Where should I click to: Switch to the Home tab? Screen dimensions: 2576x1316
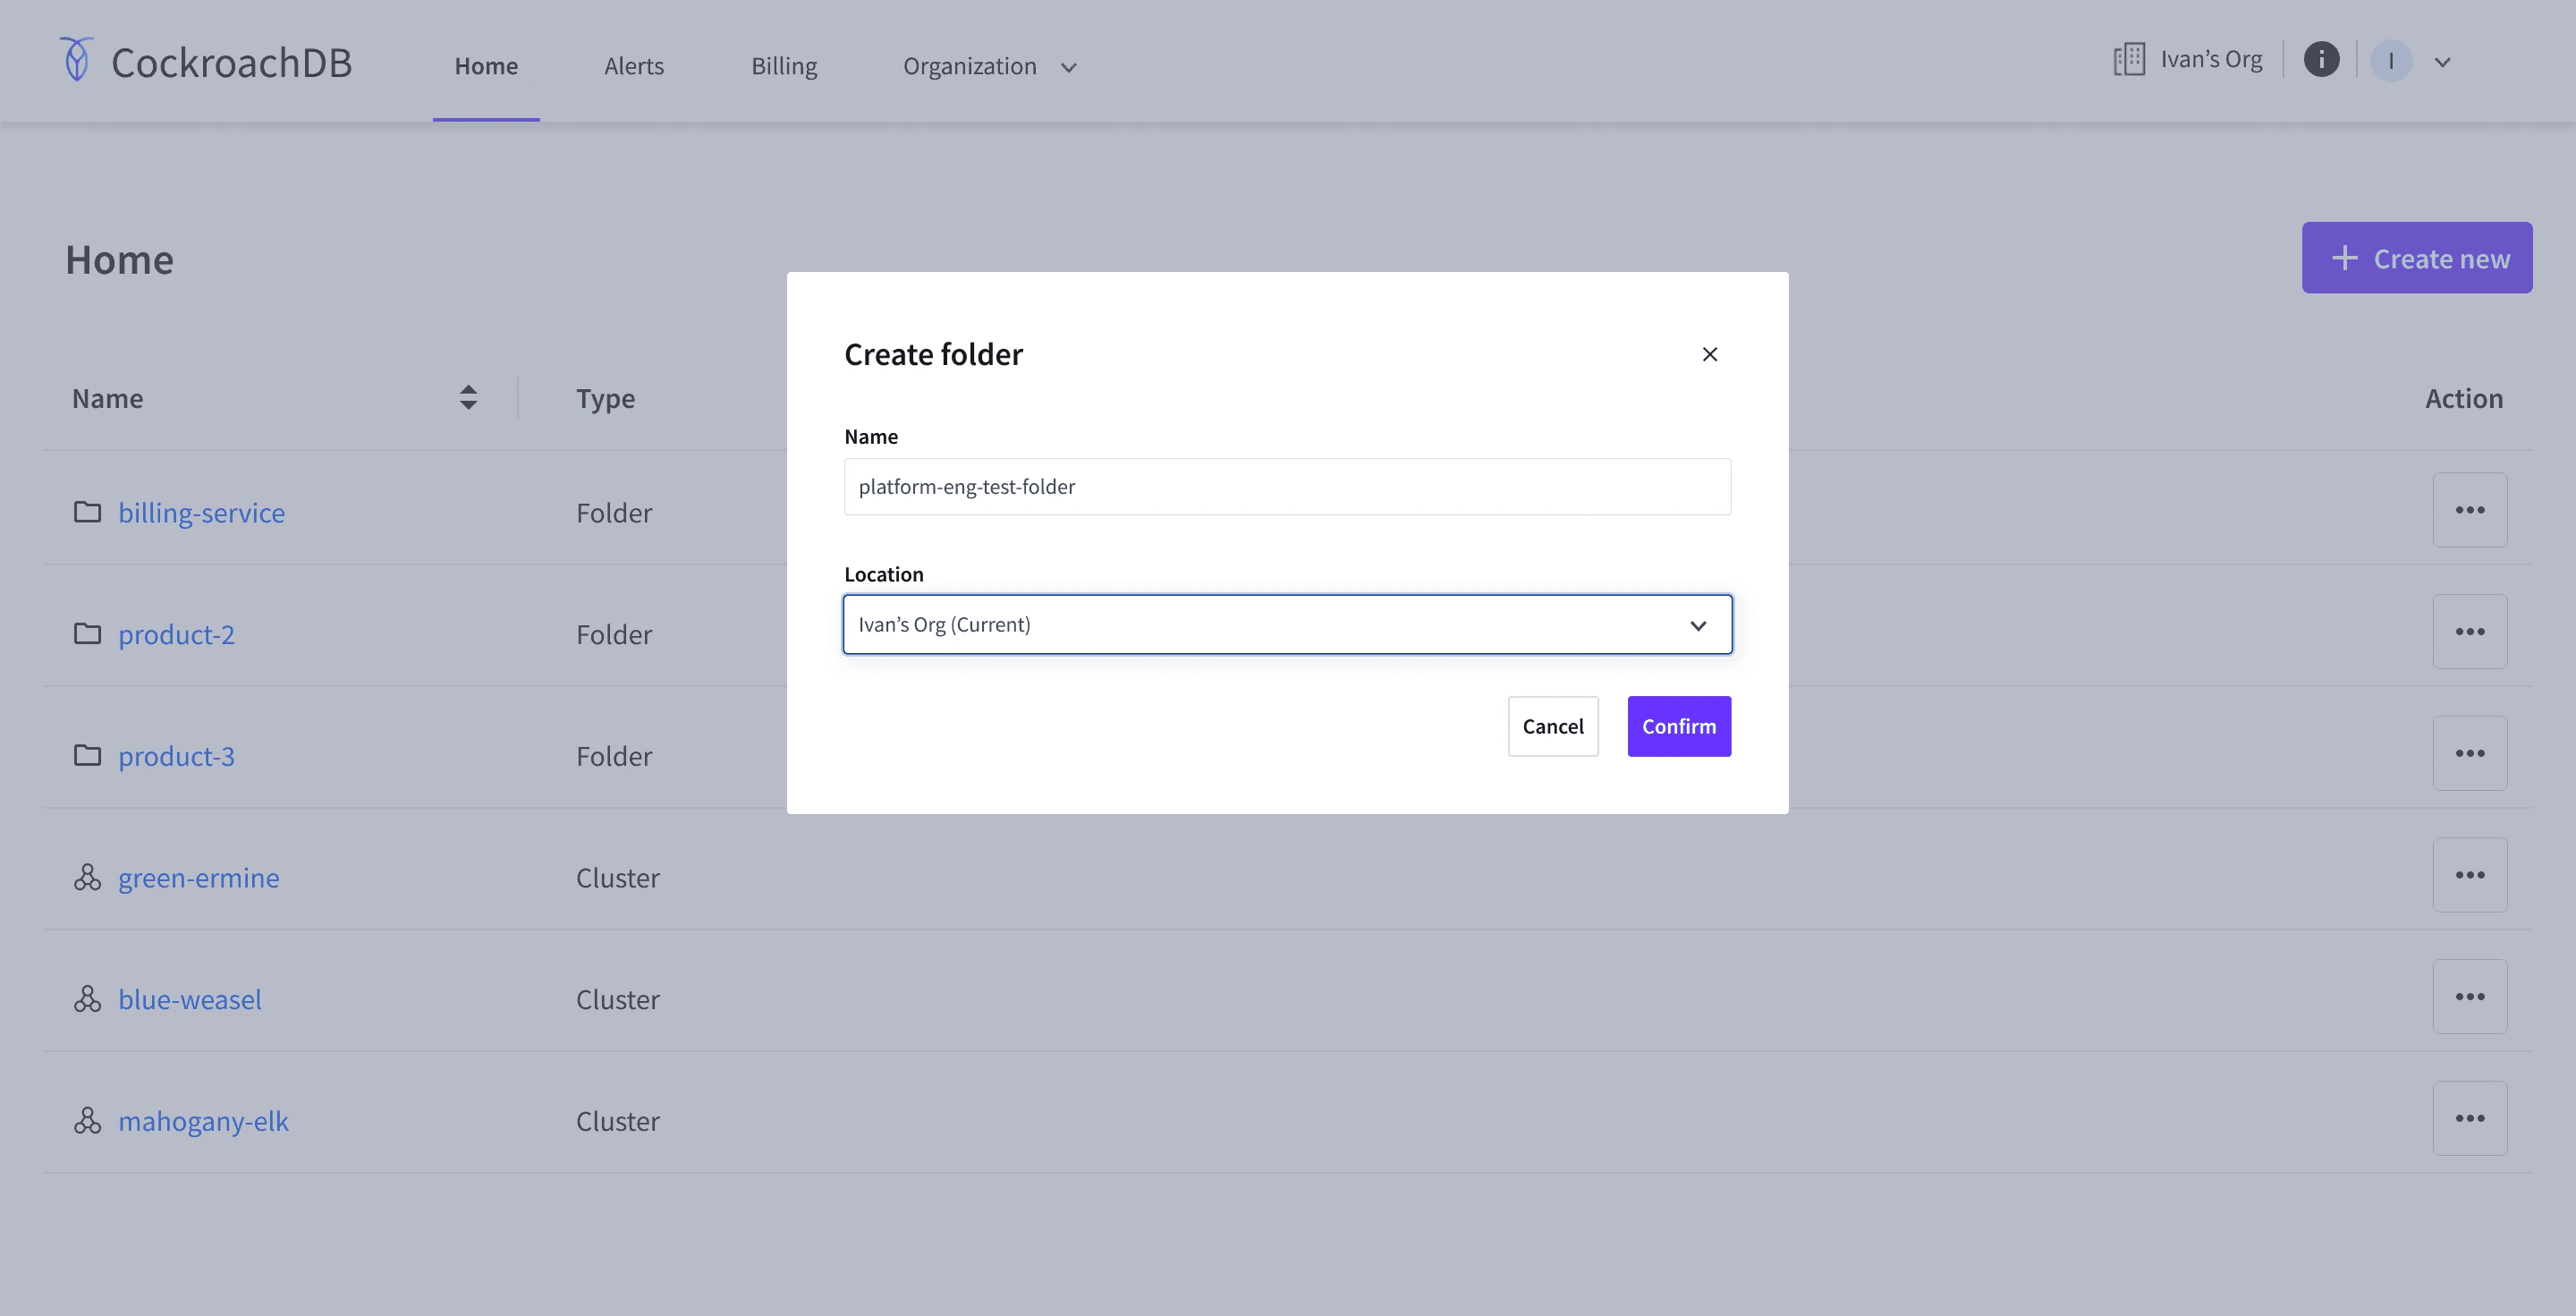coord(486,66)
